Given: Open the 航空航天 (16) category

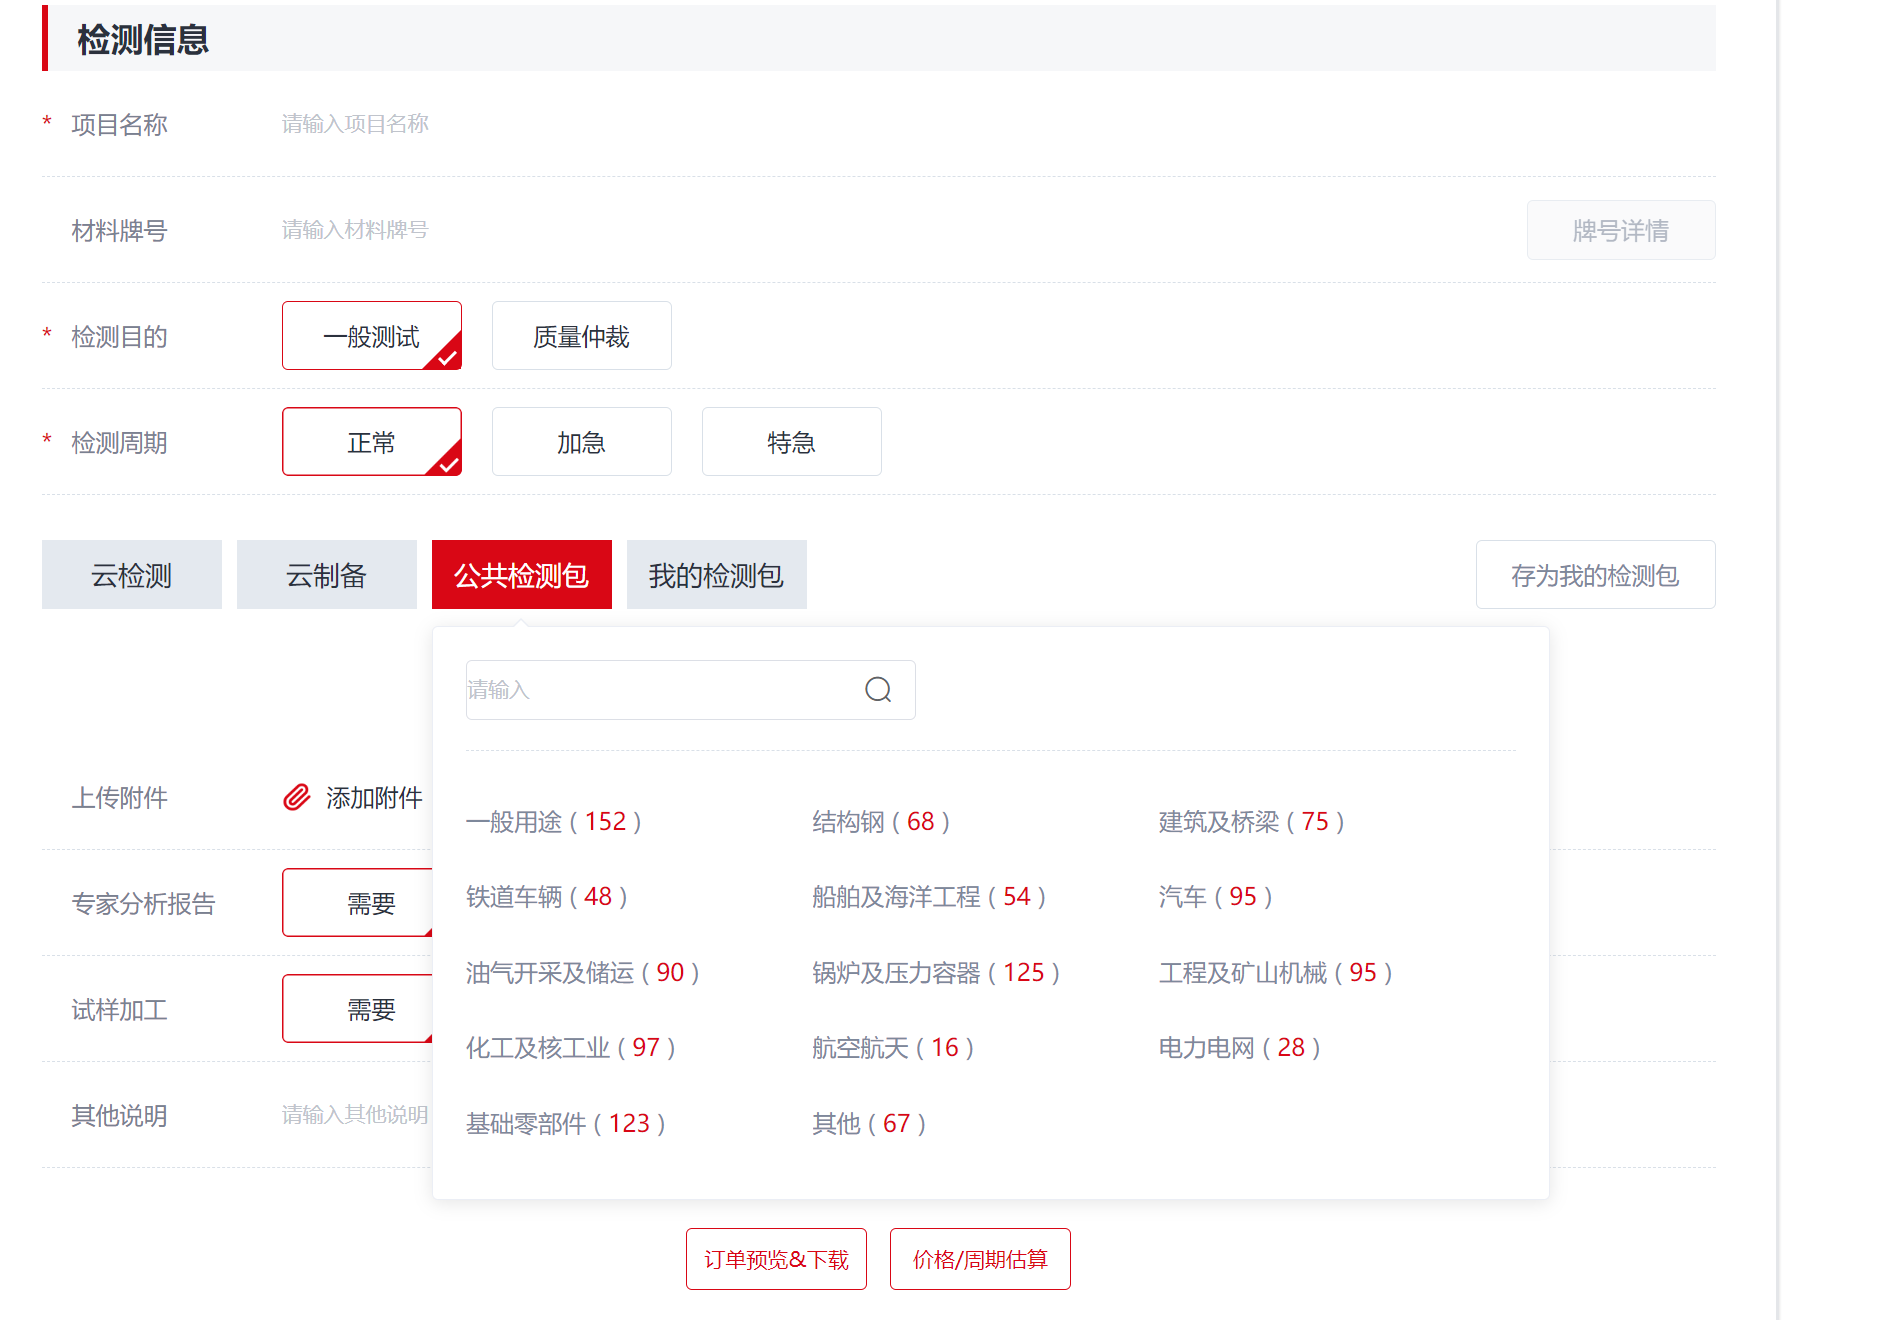Looking at the screenshot, I should coord(893,1048).
